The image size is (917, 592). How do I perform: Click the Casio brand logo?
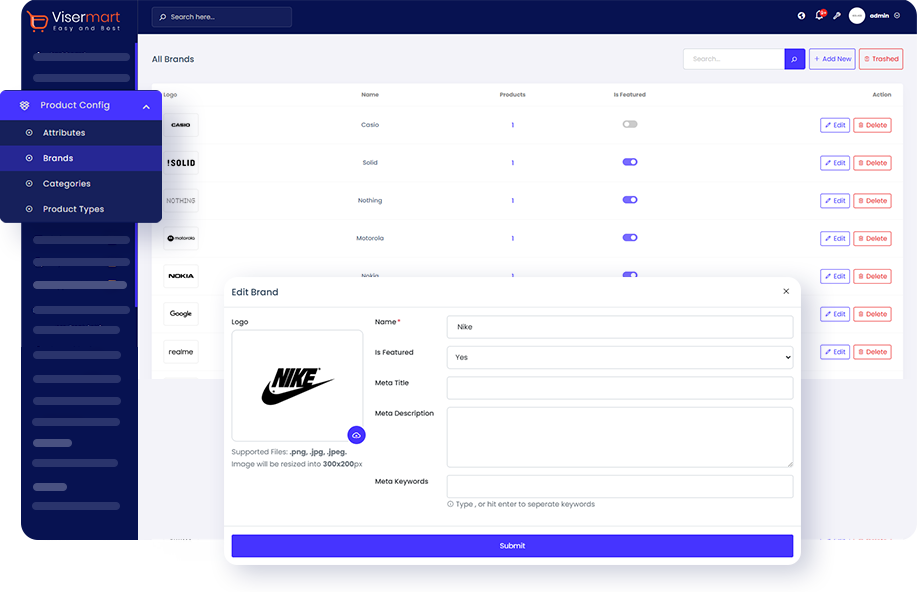[x=181, y=125]
